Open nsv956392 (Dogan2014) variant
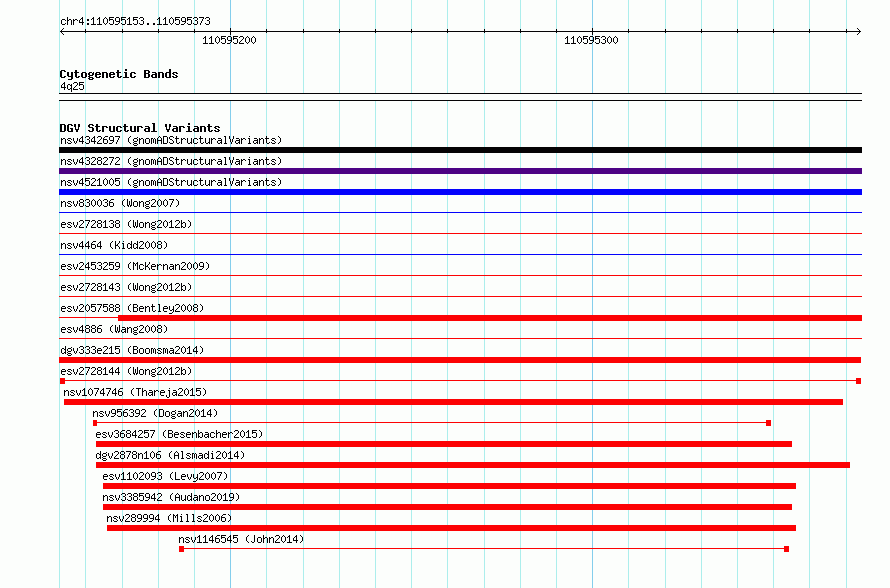 [155, 413]
